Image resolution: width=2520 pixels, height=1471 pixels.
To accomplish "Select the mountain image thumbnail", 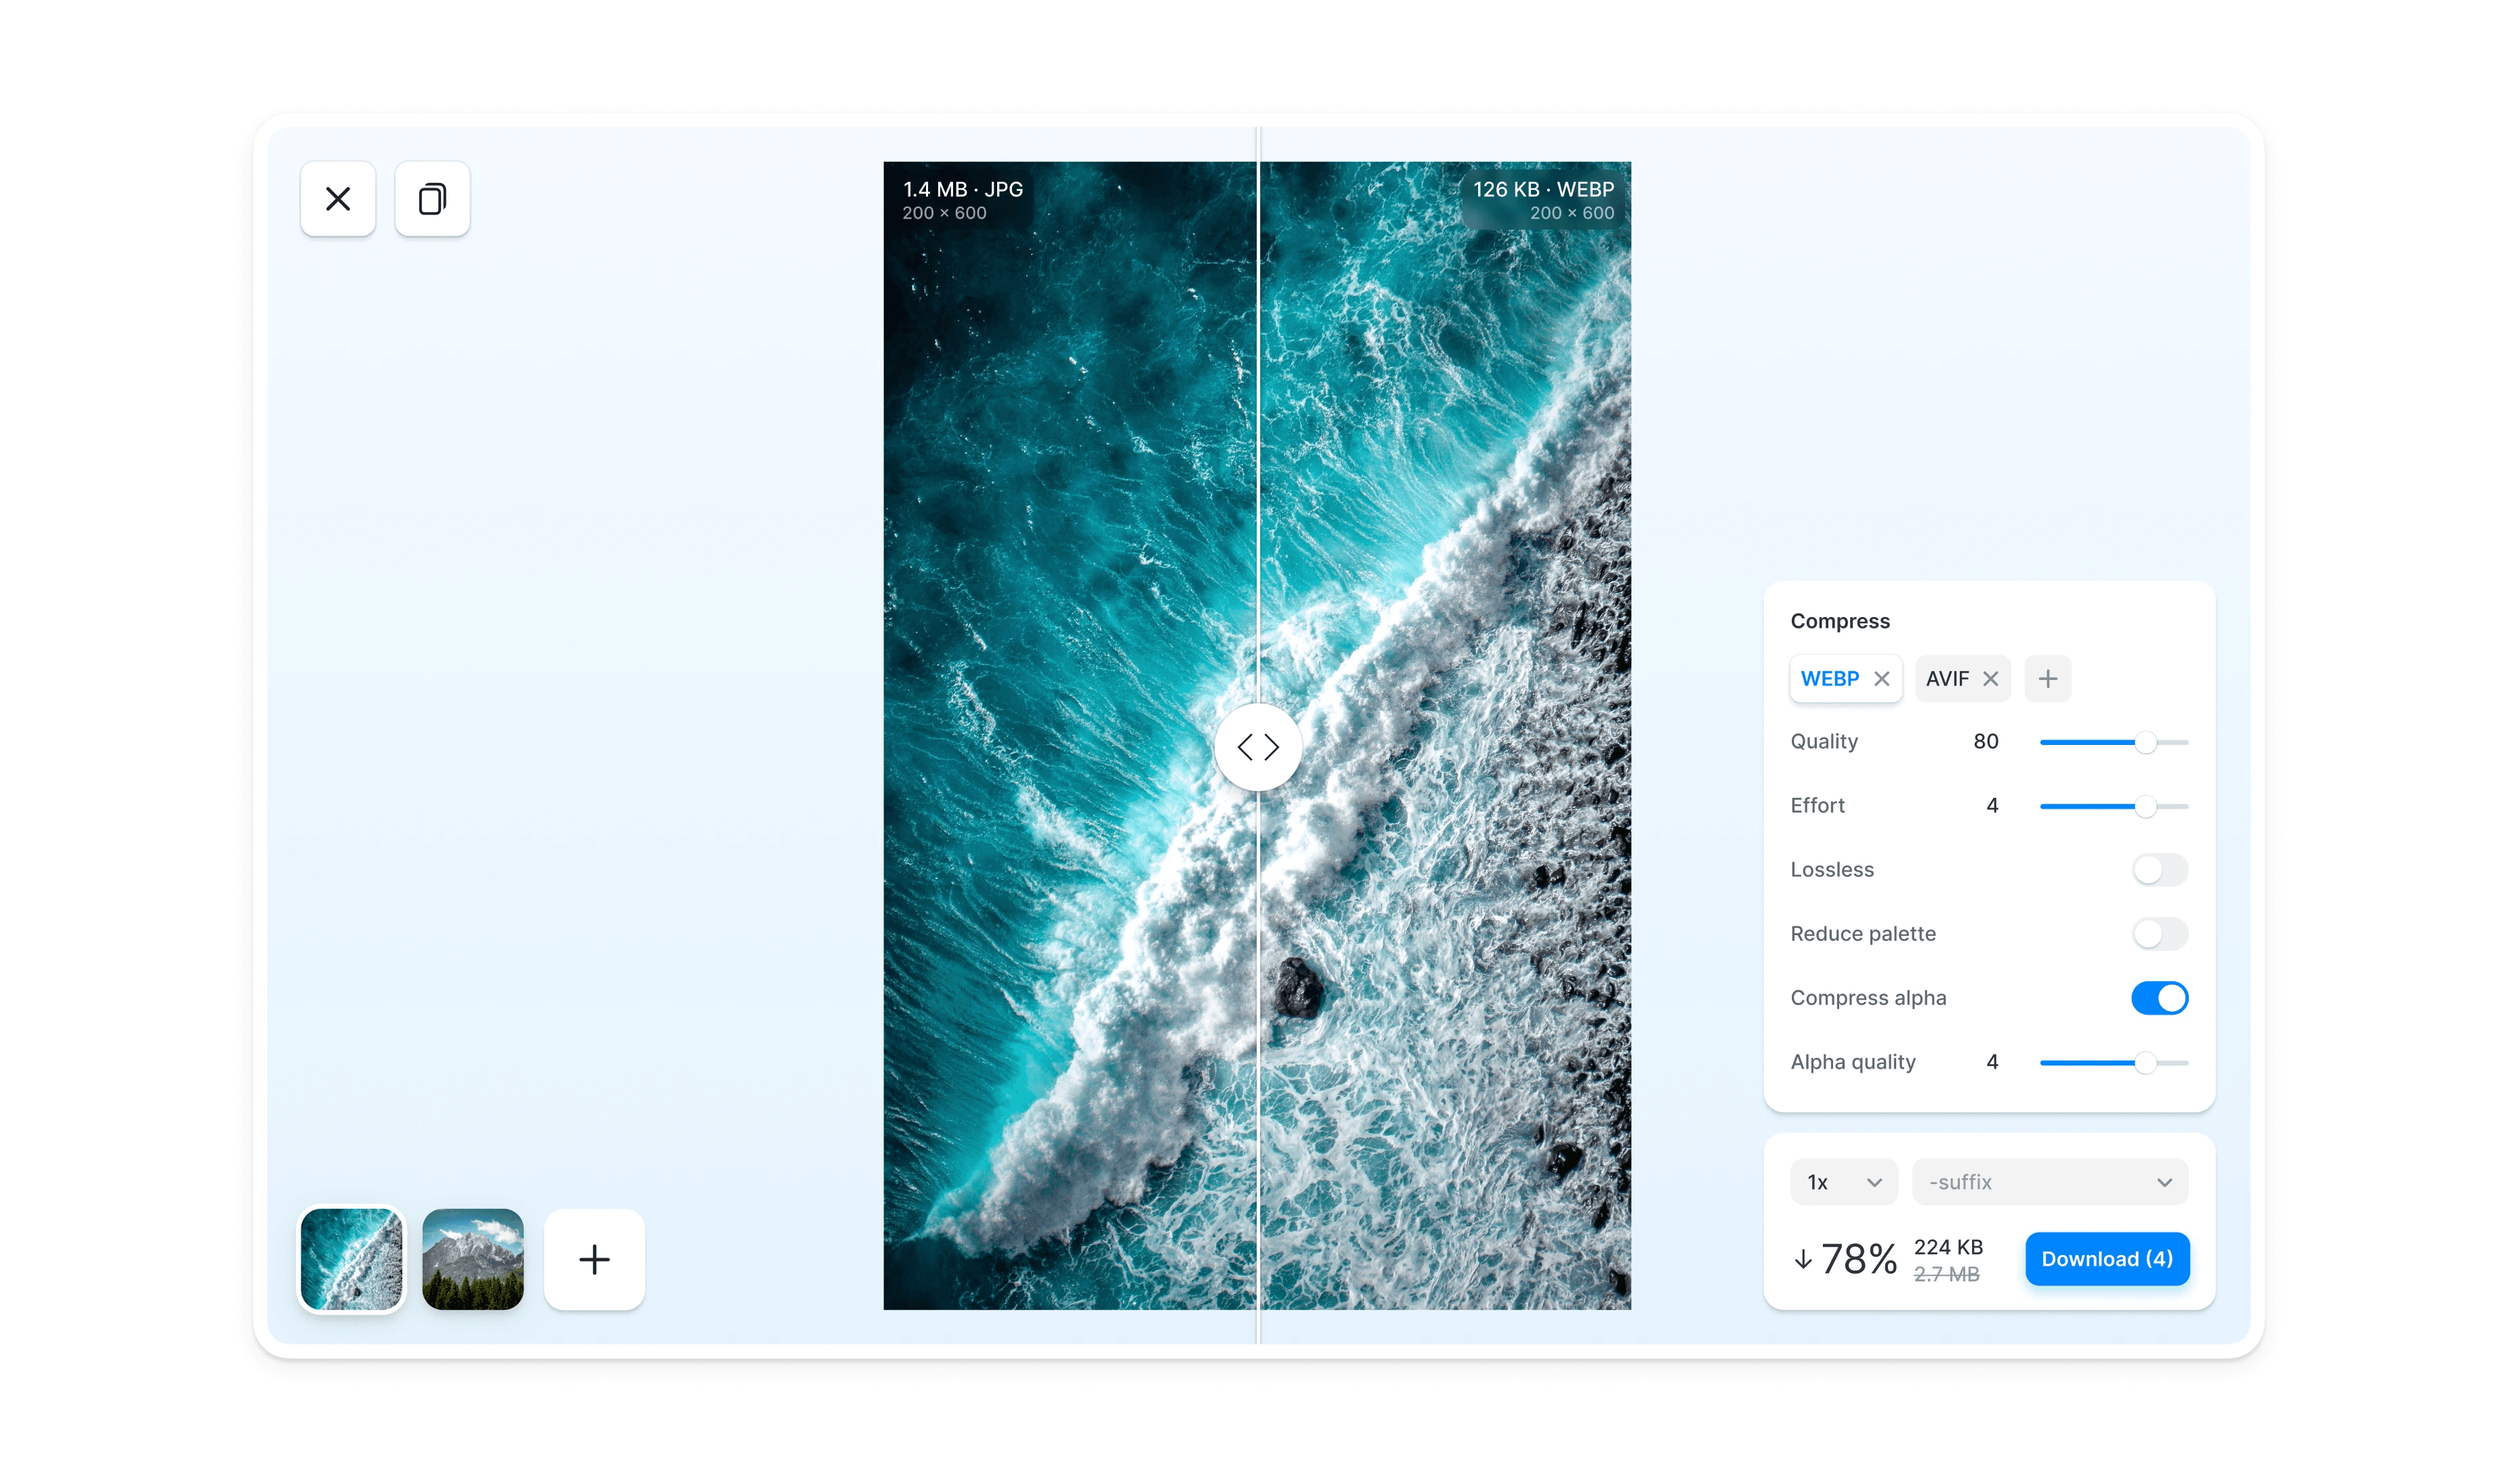I will tap(473, 1259).
